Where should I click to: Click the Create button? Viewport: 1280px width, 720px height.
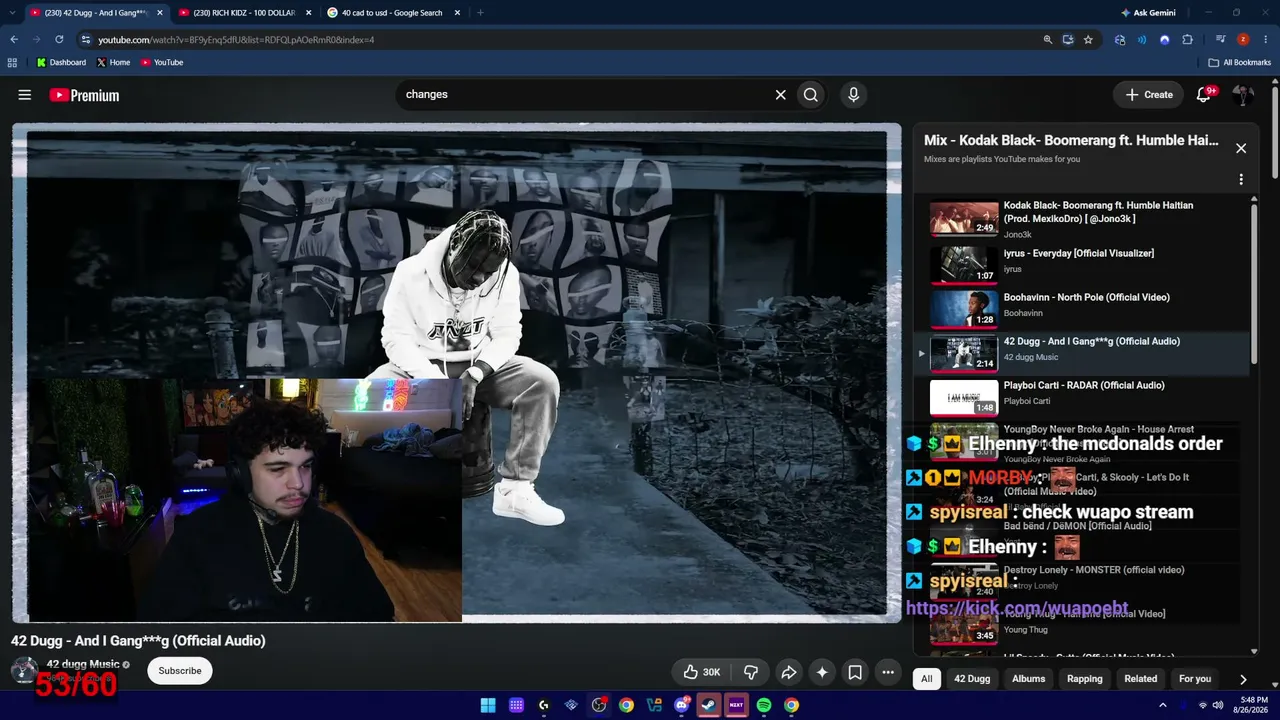click(1148, 95)
